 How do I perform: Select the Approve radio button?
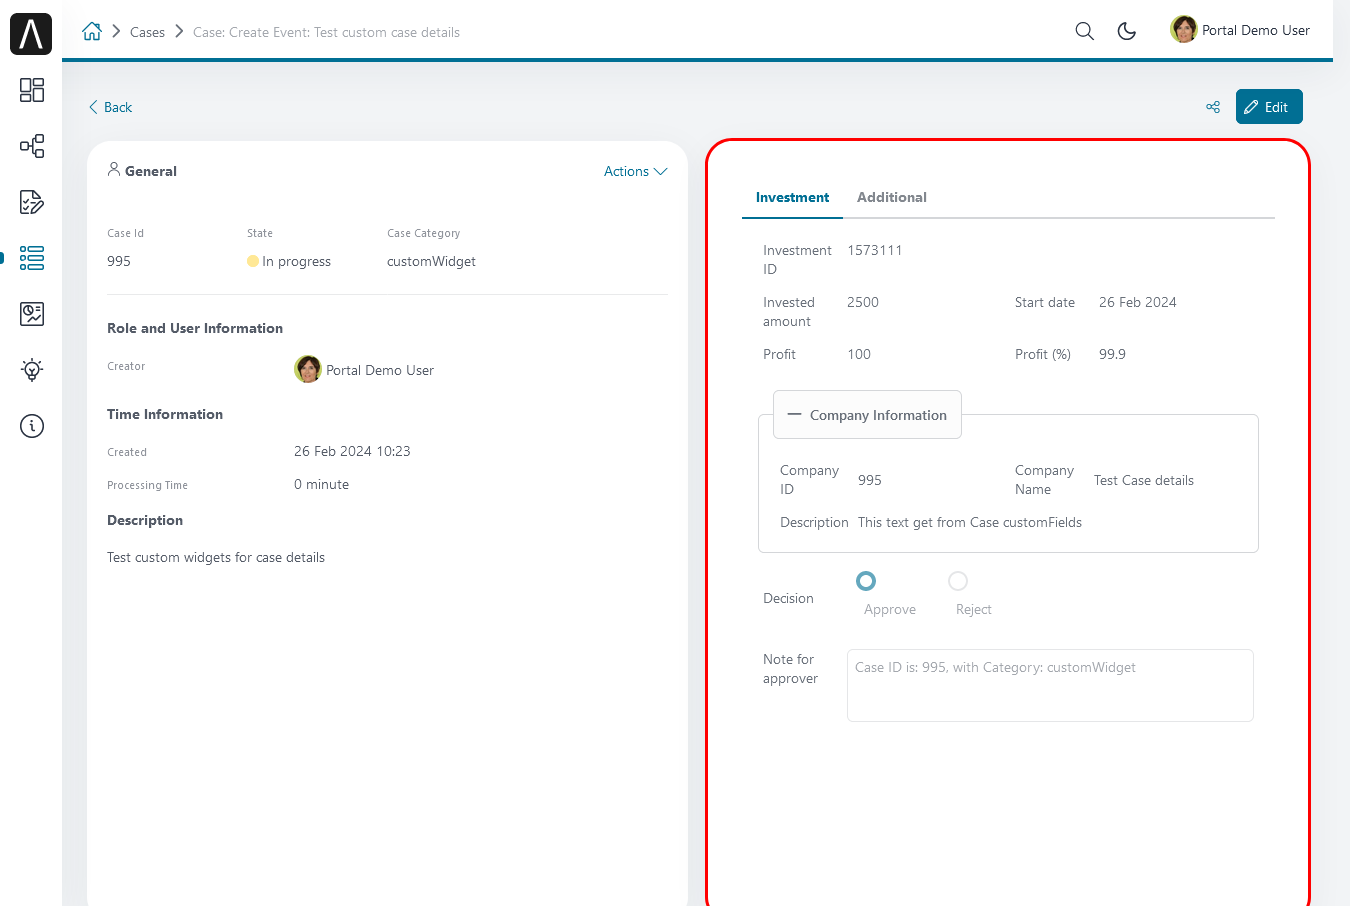[866, 581]
